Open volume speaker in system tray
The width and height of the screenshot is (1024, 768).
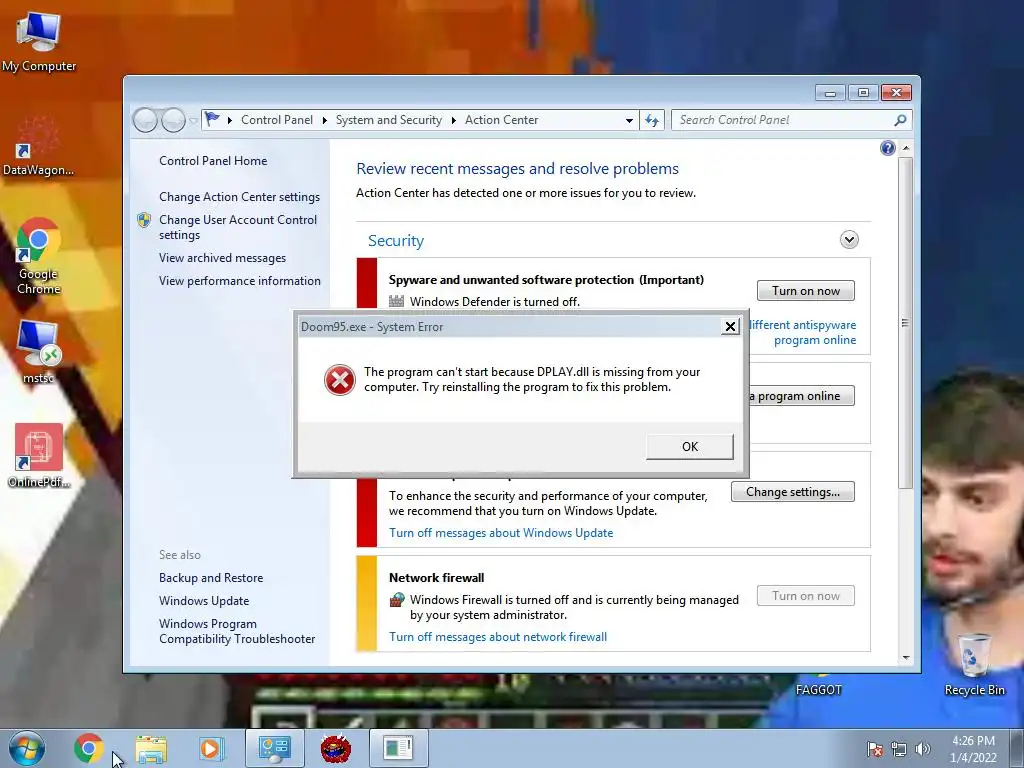923,749
